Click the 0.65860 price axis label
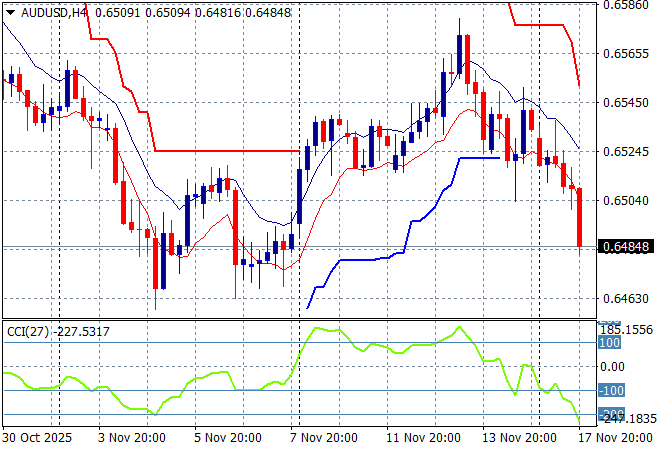 click(626, 5)
